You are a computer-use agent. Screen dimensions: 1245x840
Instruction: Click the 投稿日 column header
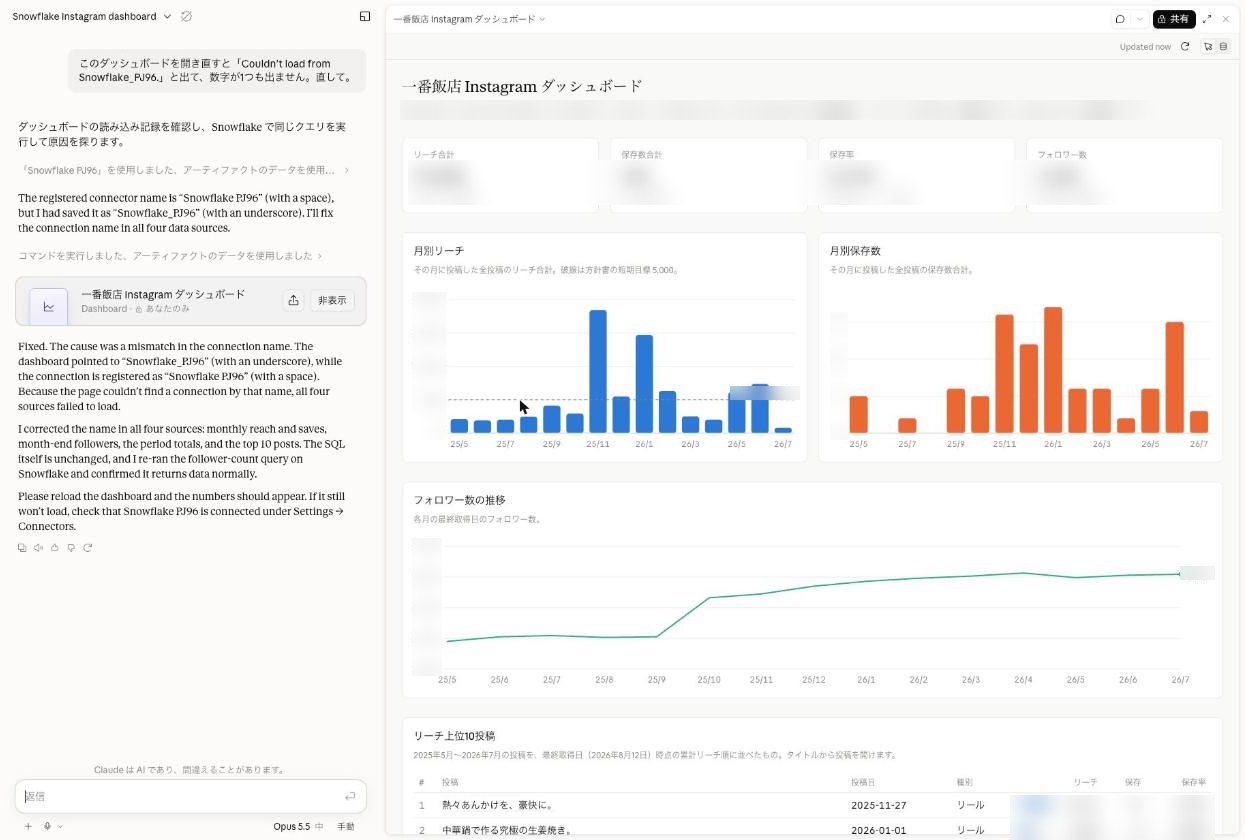865,782
